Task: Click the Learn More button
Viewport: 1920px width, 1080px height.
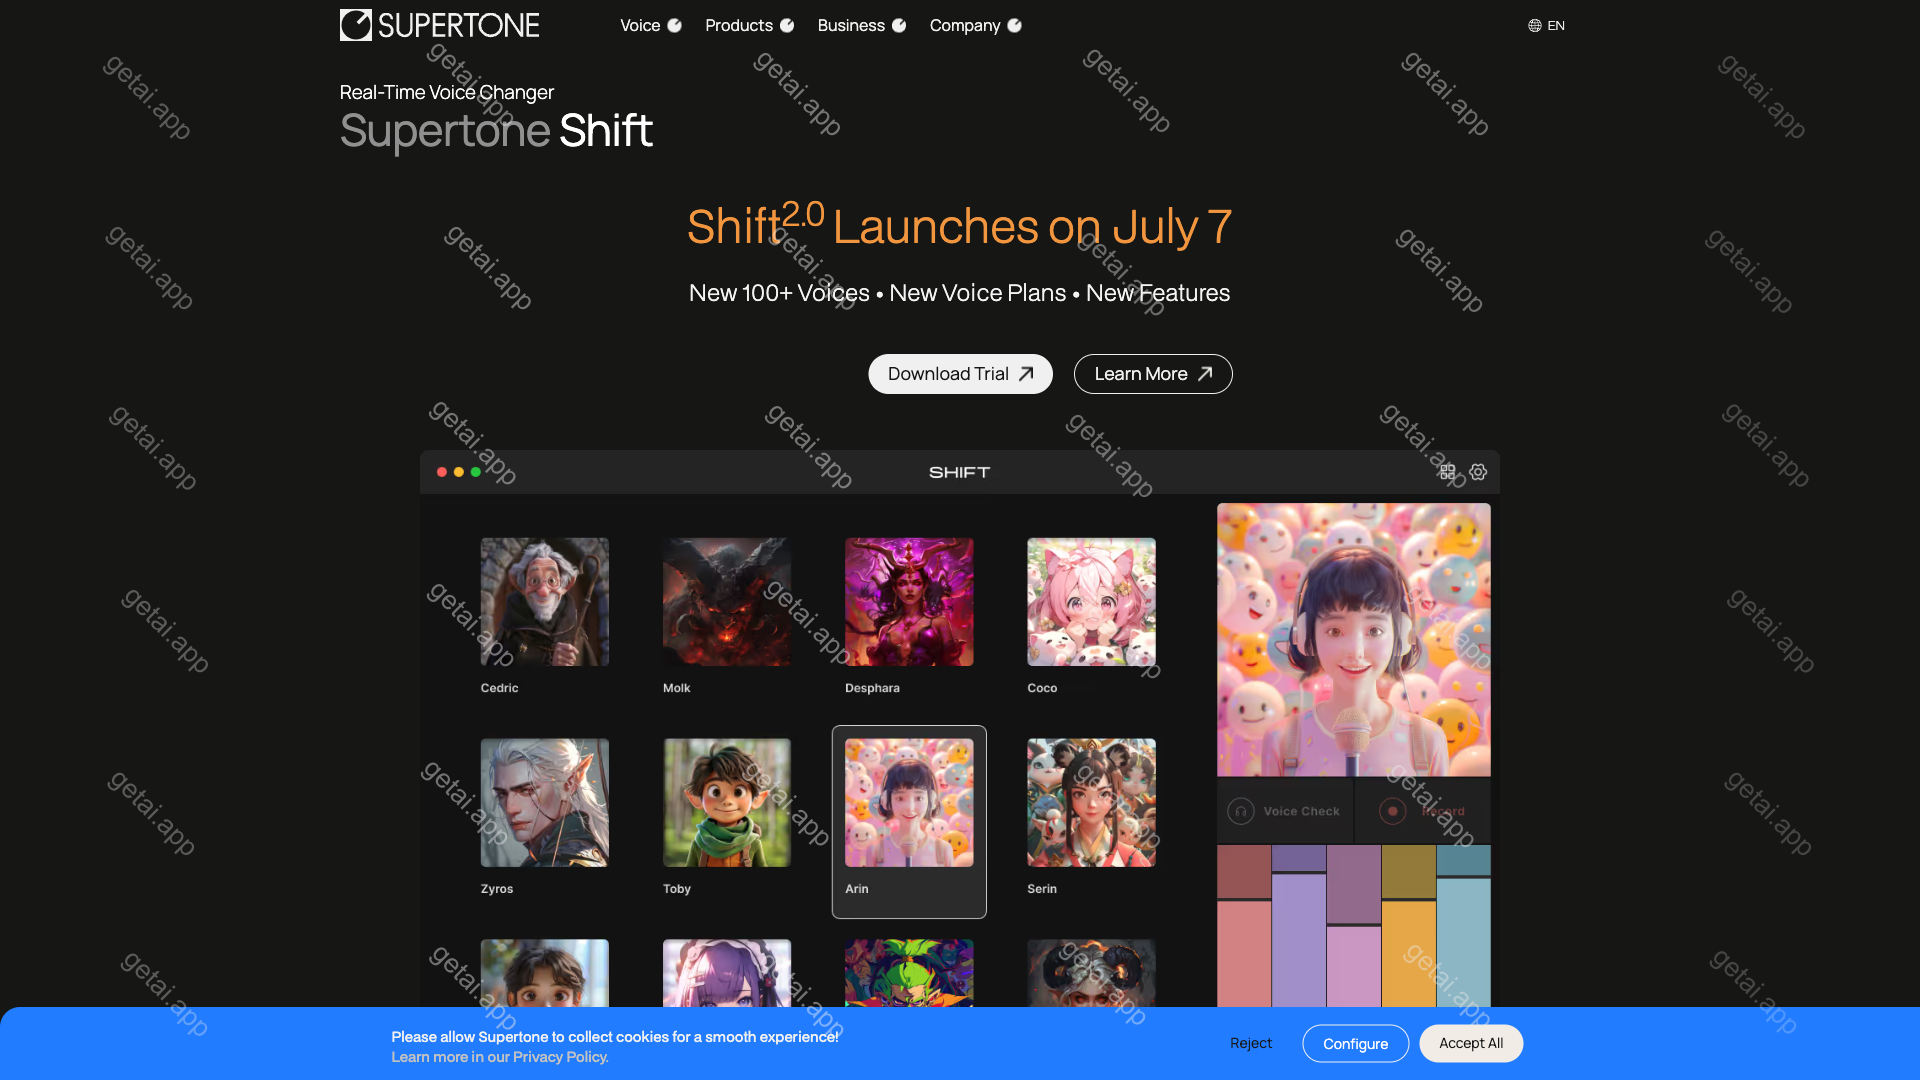Action: (1153, 374)
